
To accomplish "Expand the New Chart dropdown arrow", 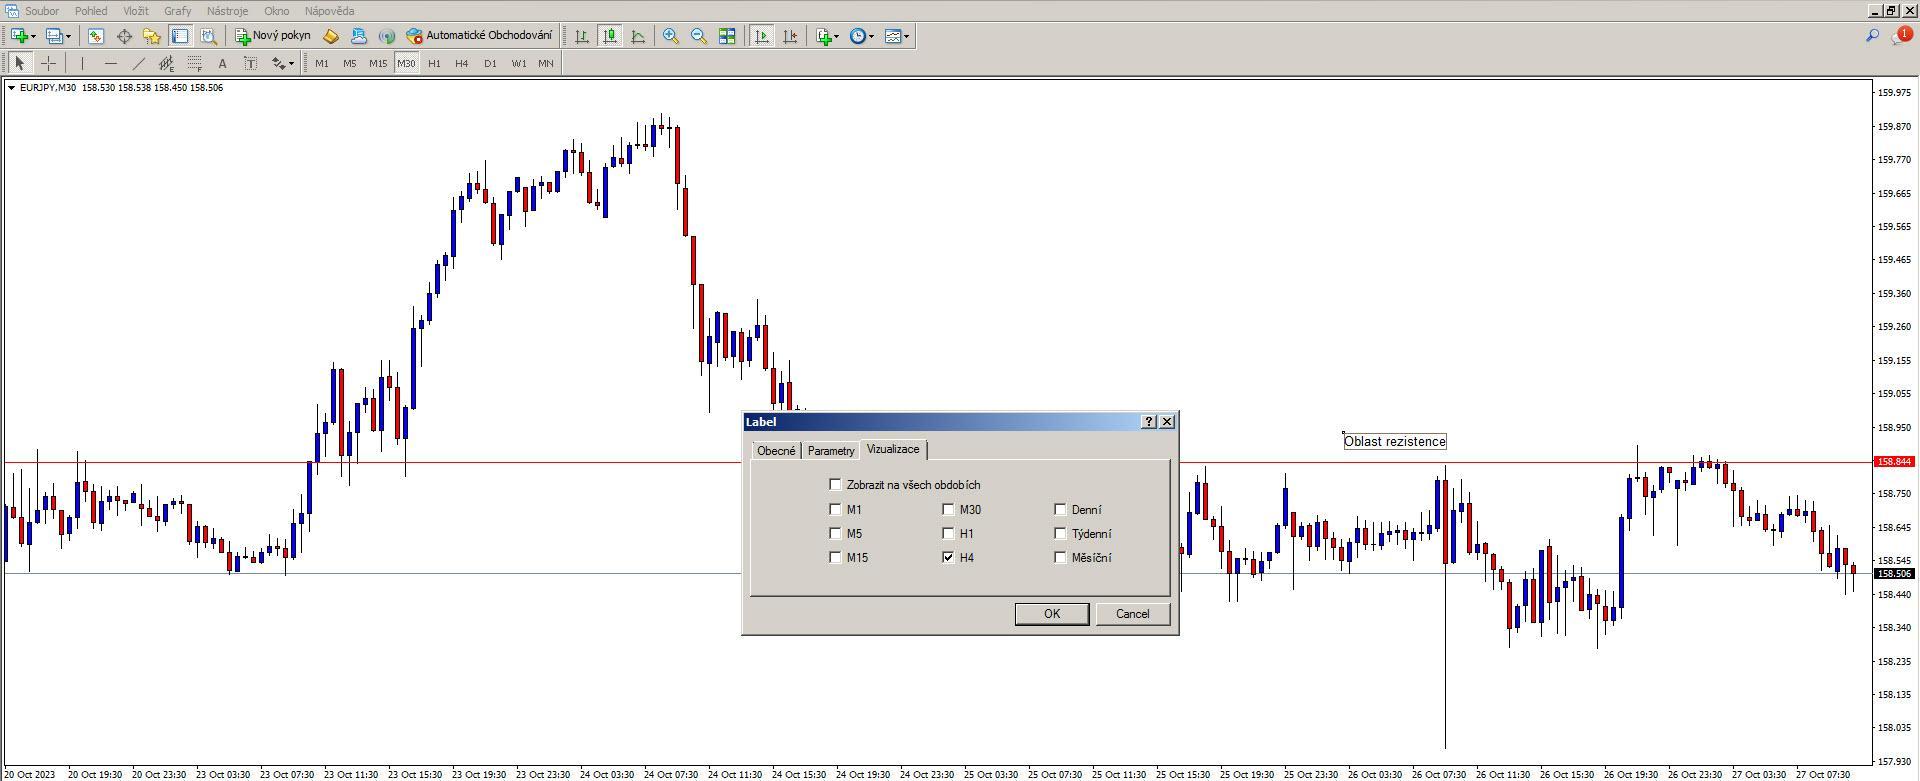I will tap(34, 36).
